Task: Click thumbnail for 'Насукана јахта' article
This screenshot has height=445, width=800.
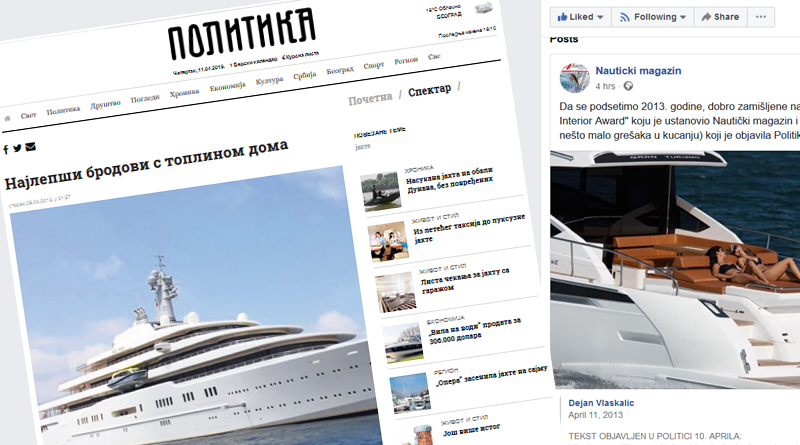Action: (x=381, y=191)
